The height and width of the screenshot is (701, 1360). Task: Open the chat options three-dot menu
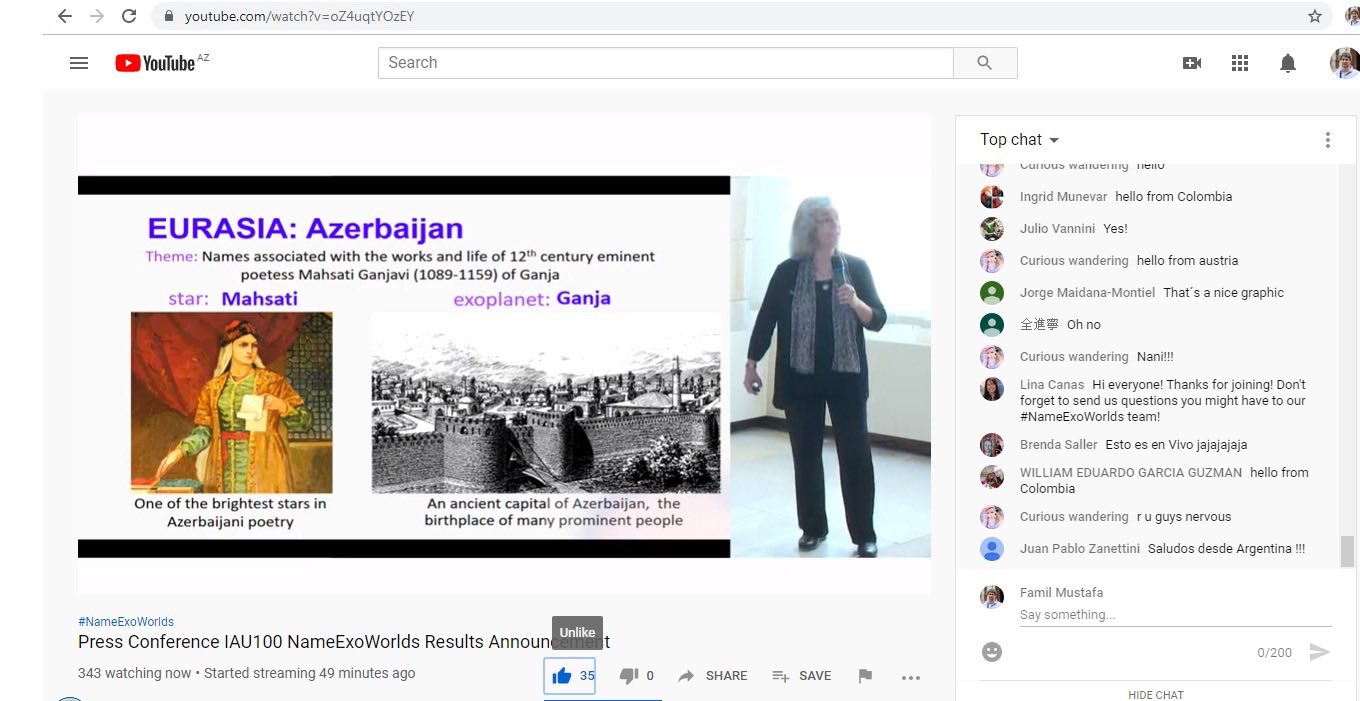[x=1327, y=140]
